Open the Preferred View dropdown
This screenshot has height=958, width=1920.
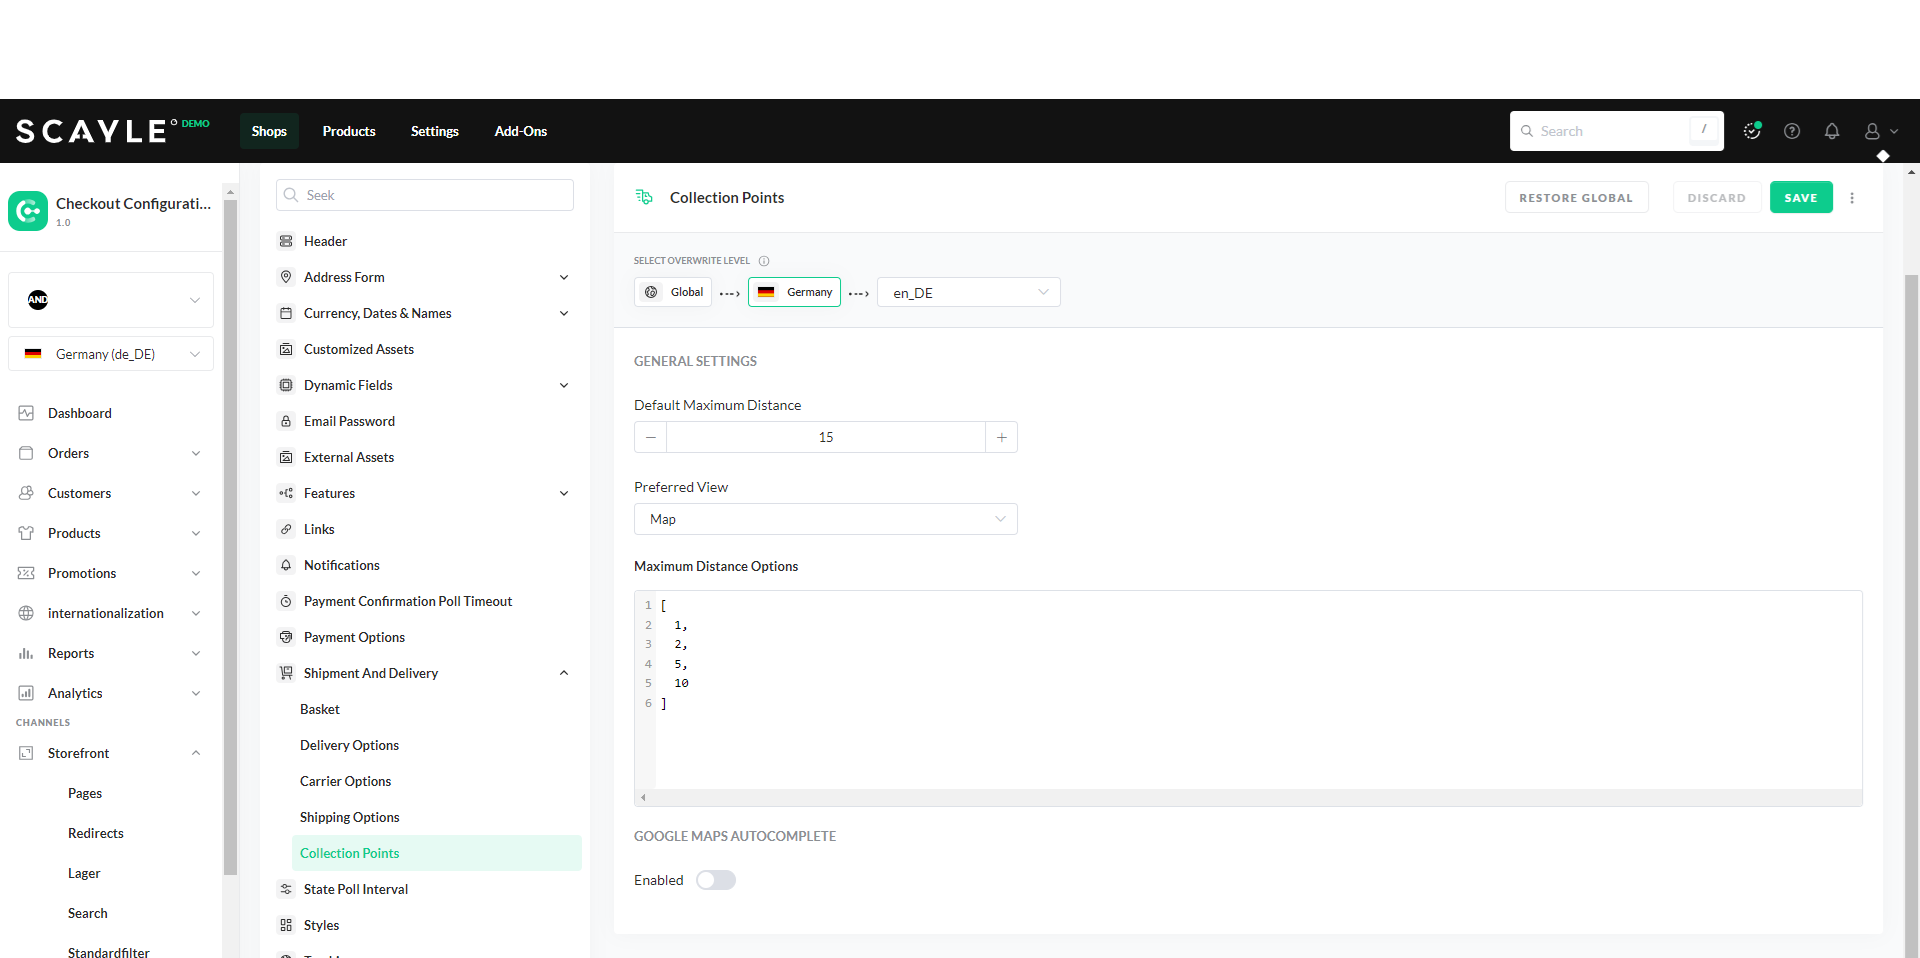tap(825, 519)
